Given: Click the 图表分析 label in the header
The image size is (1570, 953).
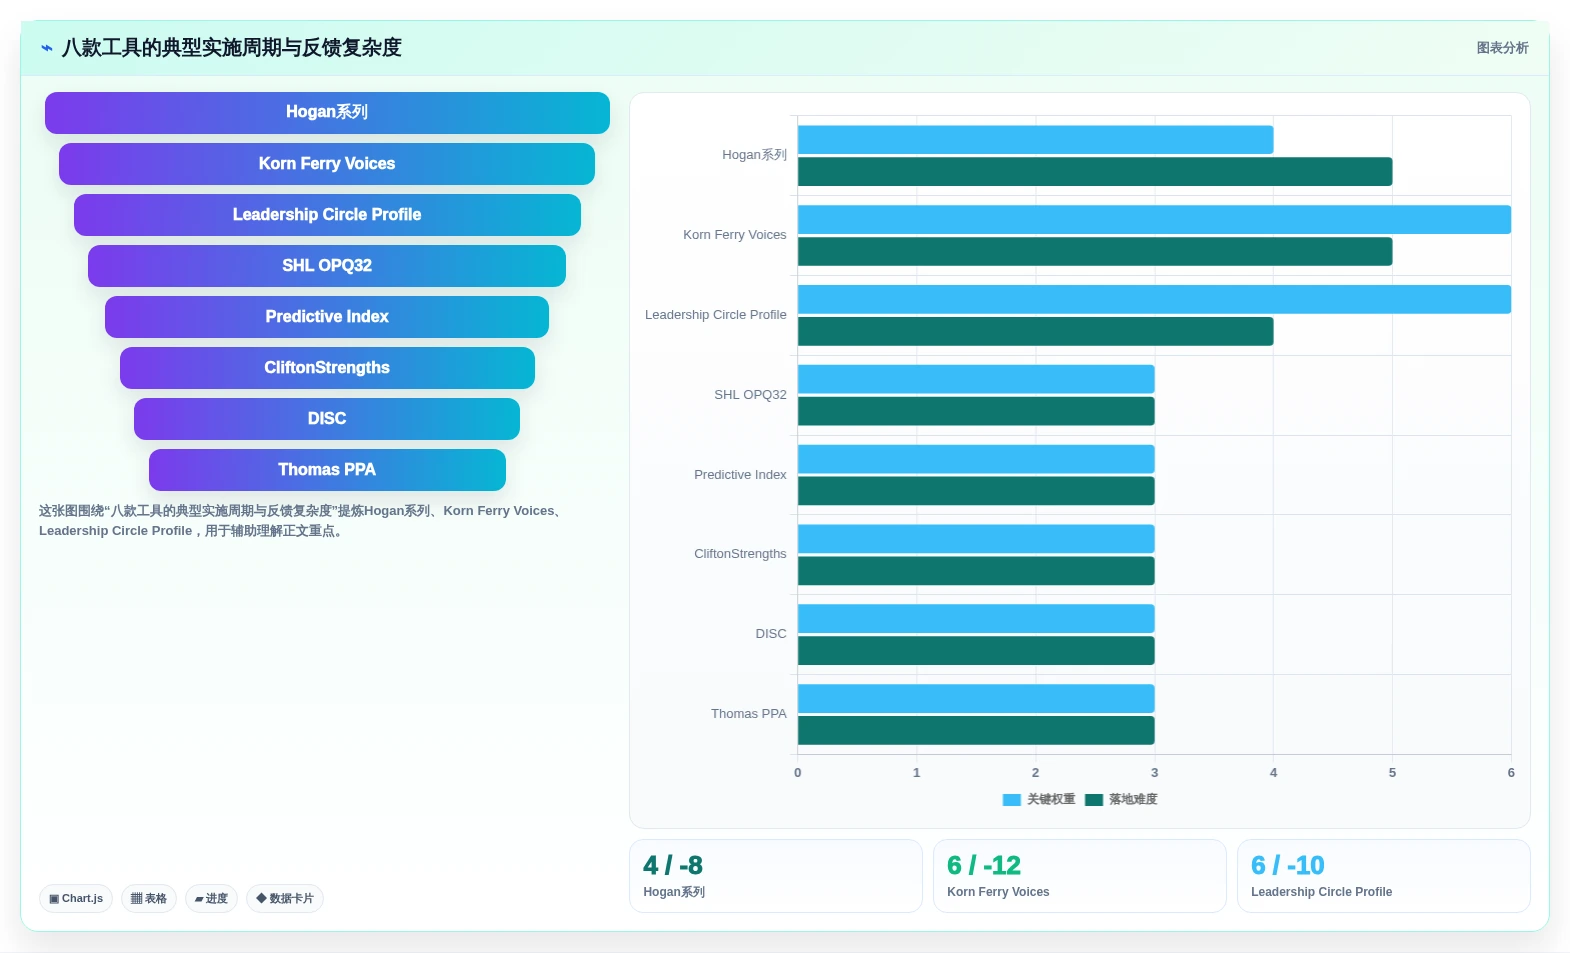Looking at the screenshot, I should tap(1502, 48).
